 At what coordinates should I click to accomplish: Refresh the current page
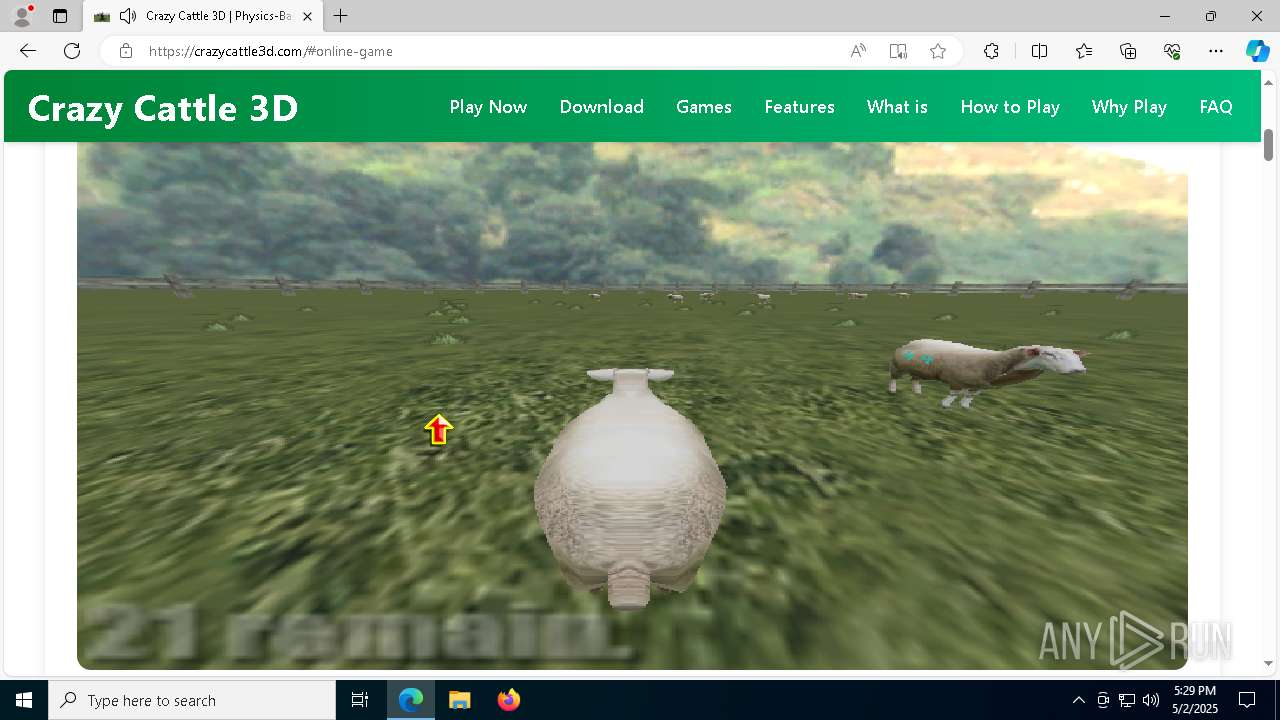point(72,51)
